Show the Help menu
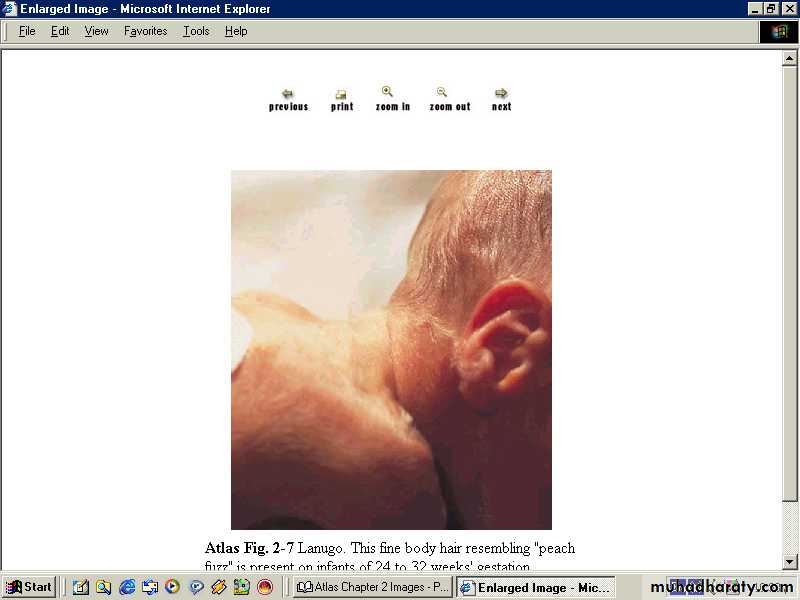The width and height of the screenshot is (800, 600). click(236, 31)
